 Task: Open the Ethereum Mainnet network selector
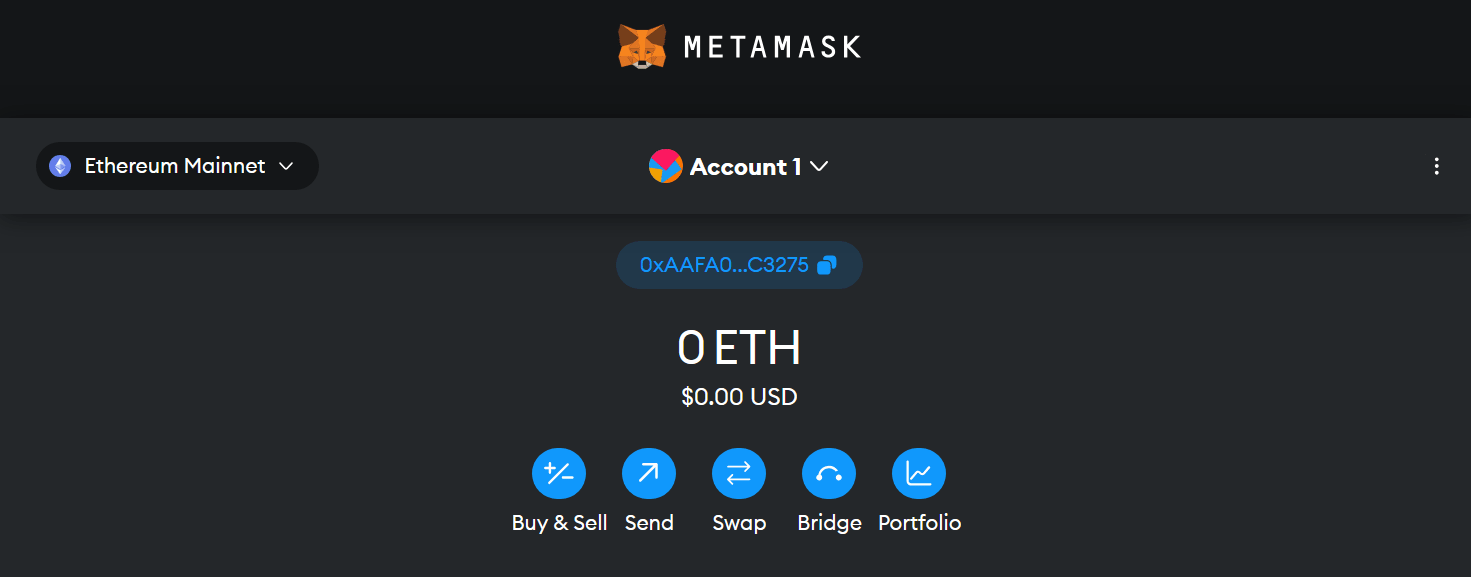[x=177, y=166]
